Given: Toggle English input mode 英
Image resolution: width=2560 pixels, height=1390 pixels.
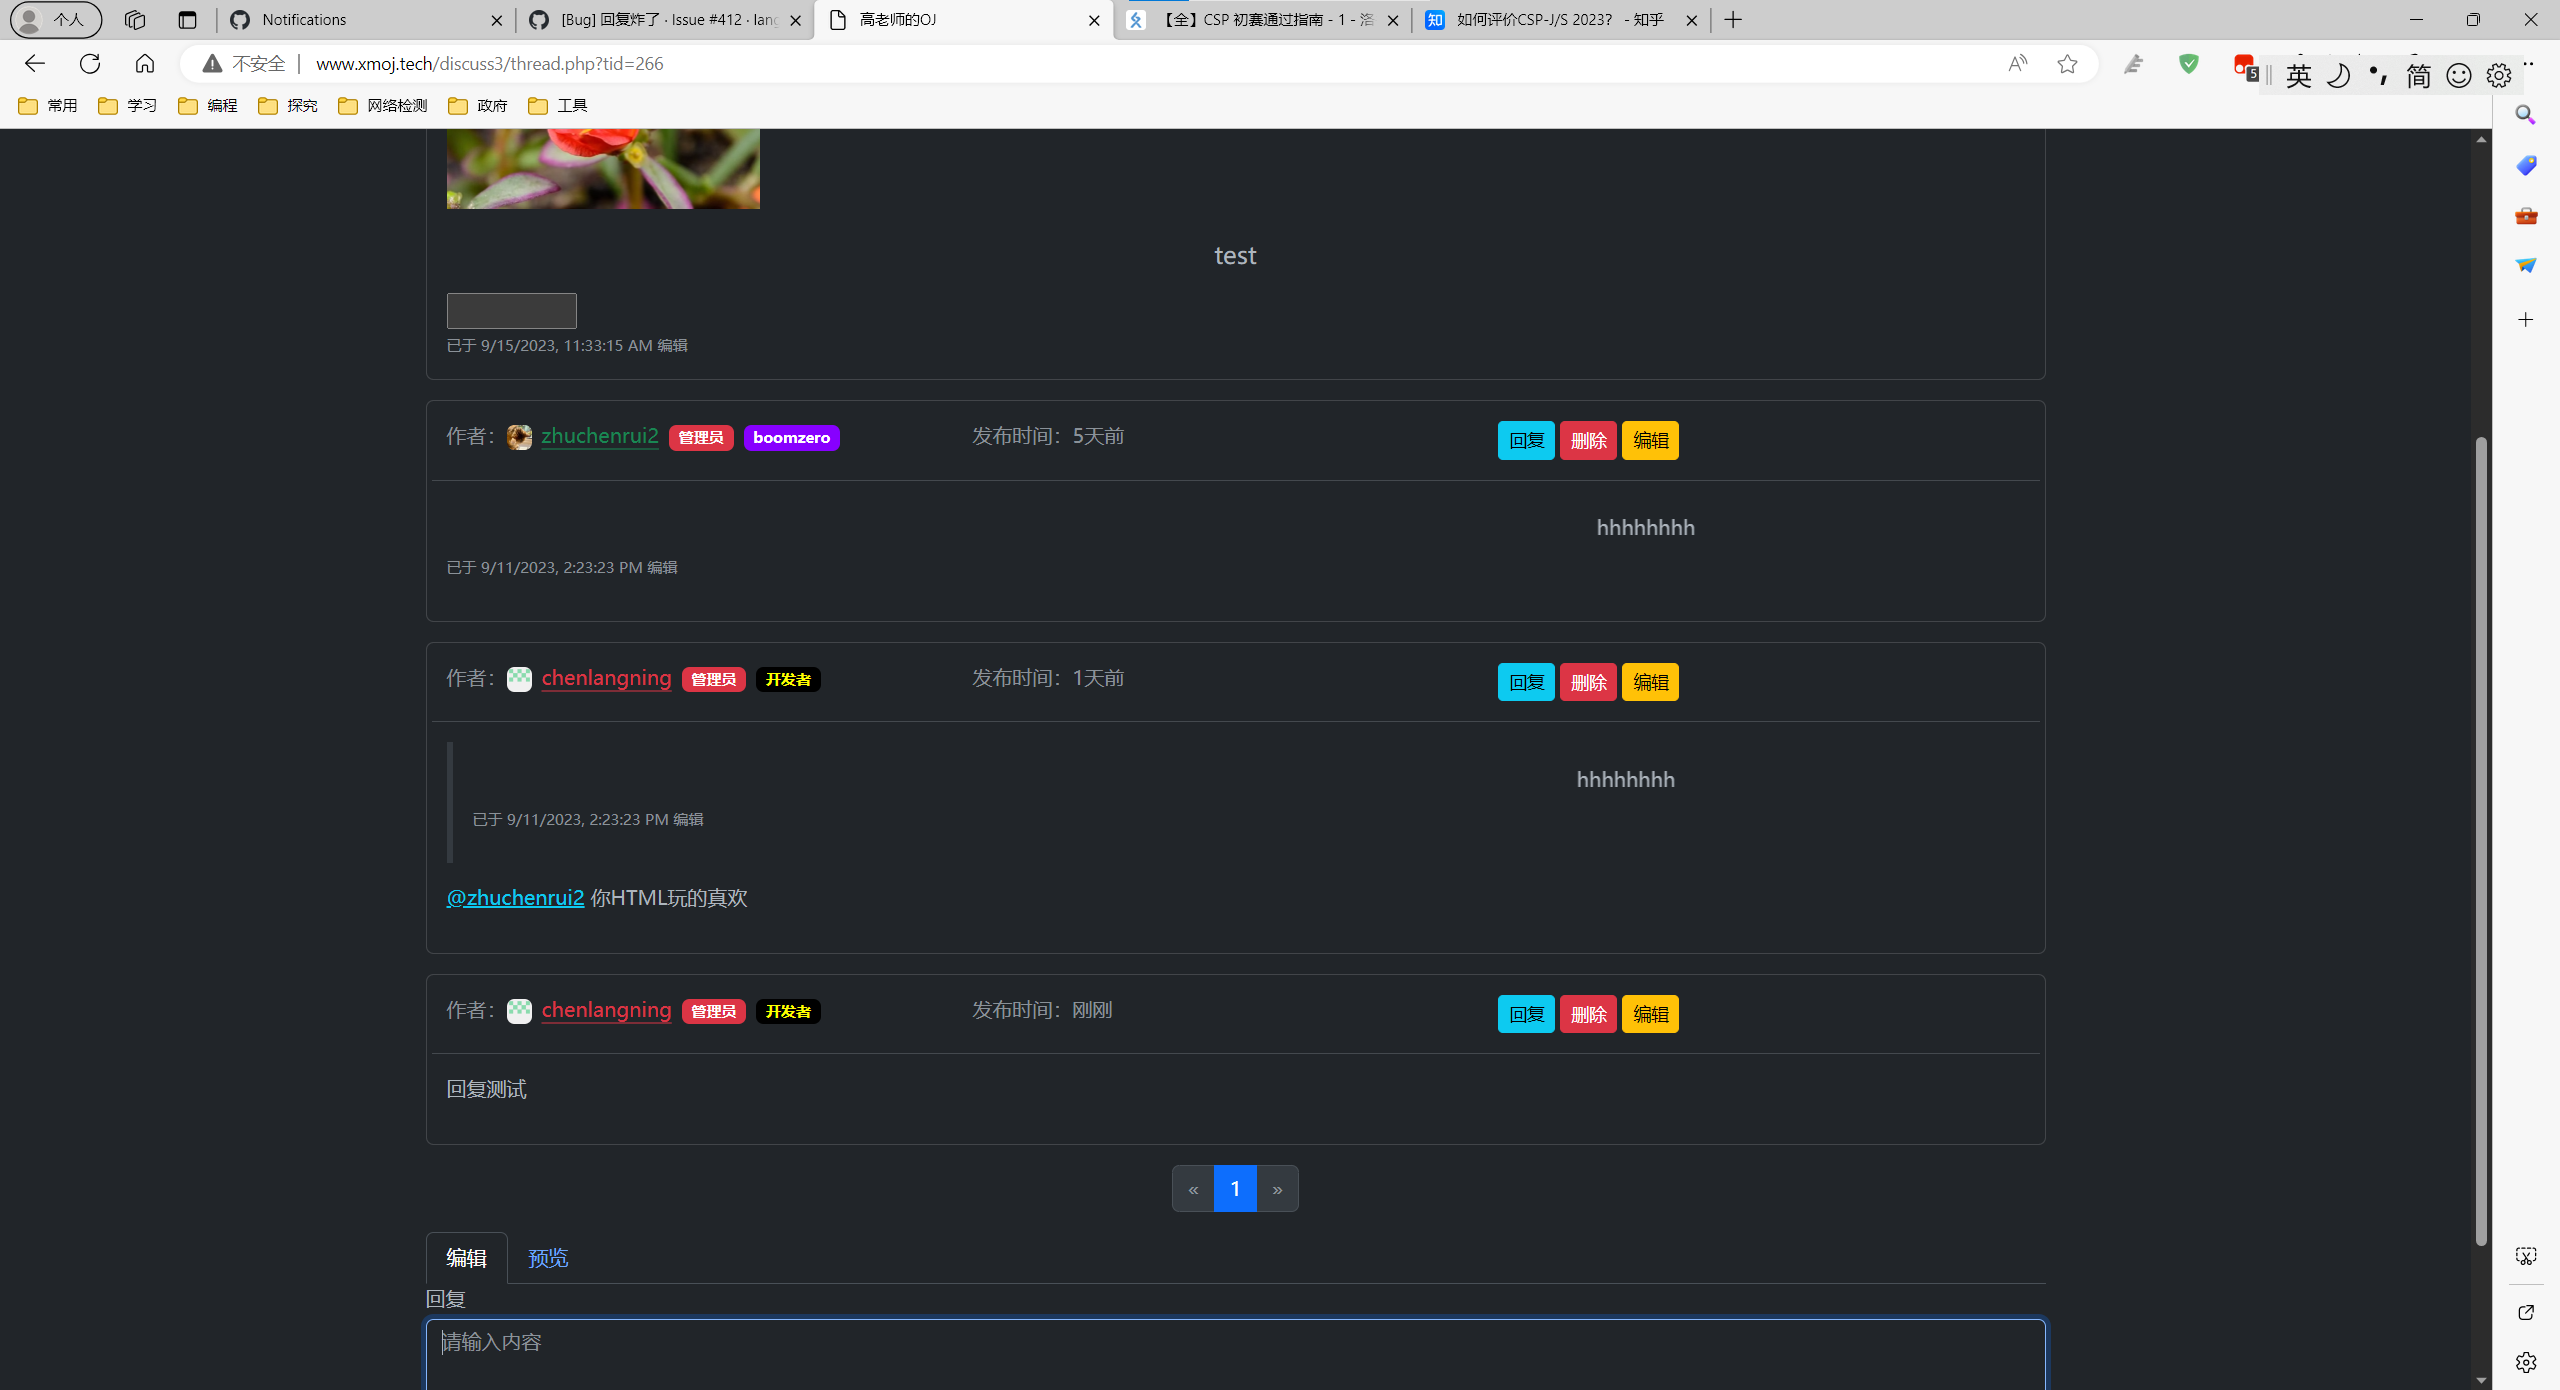Looking at the screenshot, I should 2298,74.
